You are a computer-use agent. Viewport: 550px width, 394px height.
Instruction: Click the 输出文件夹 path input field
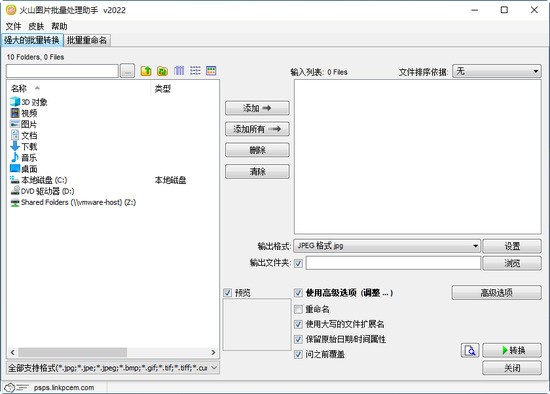pyautogui.click(x=393, y=263)
